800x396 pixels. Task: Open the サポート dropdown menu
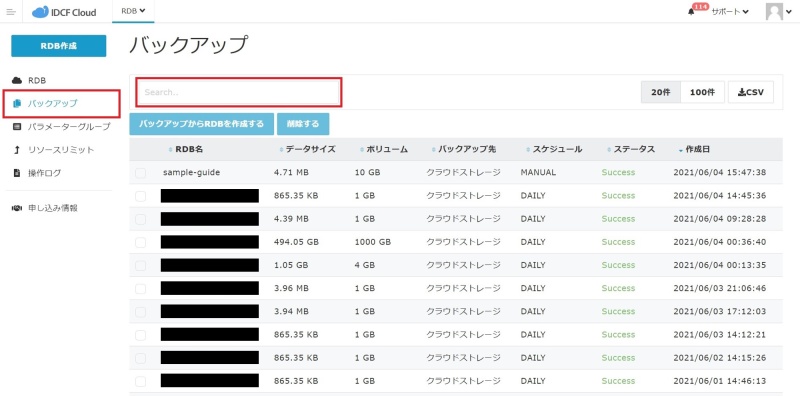tap(730, 12)
